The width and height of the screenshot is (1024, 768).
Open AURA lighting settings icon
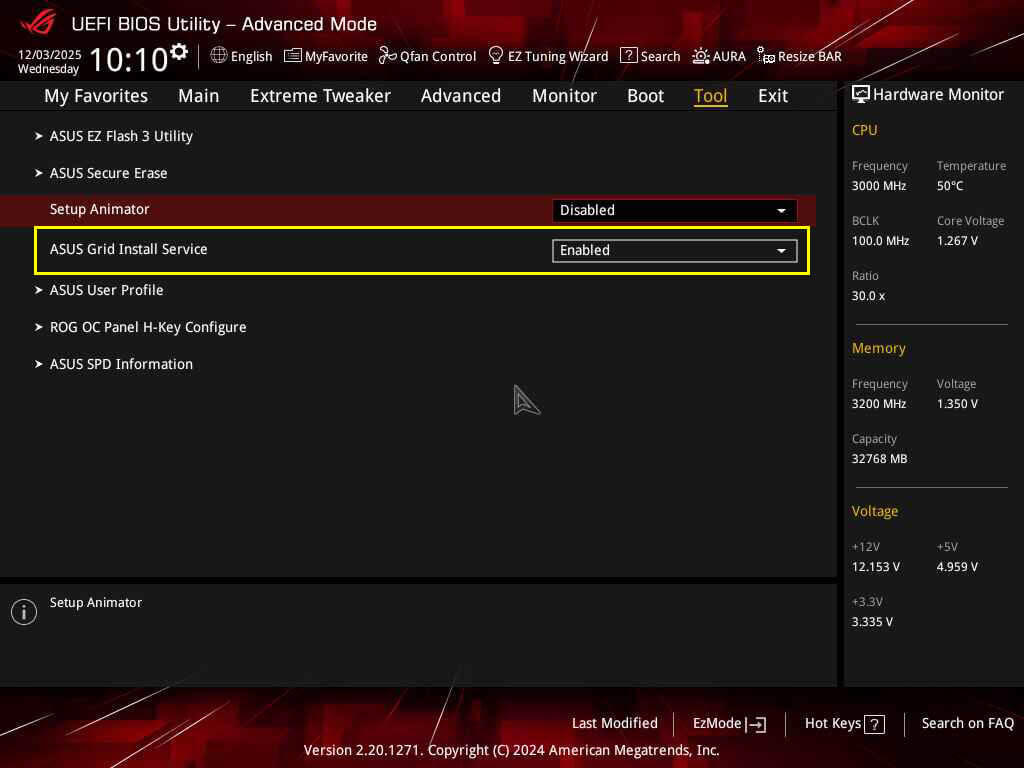click(x=701, y=56)
